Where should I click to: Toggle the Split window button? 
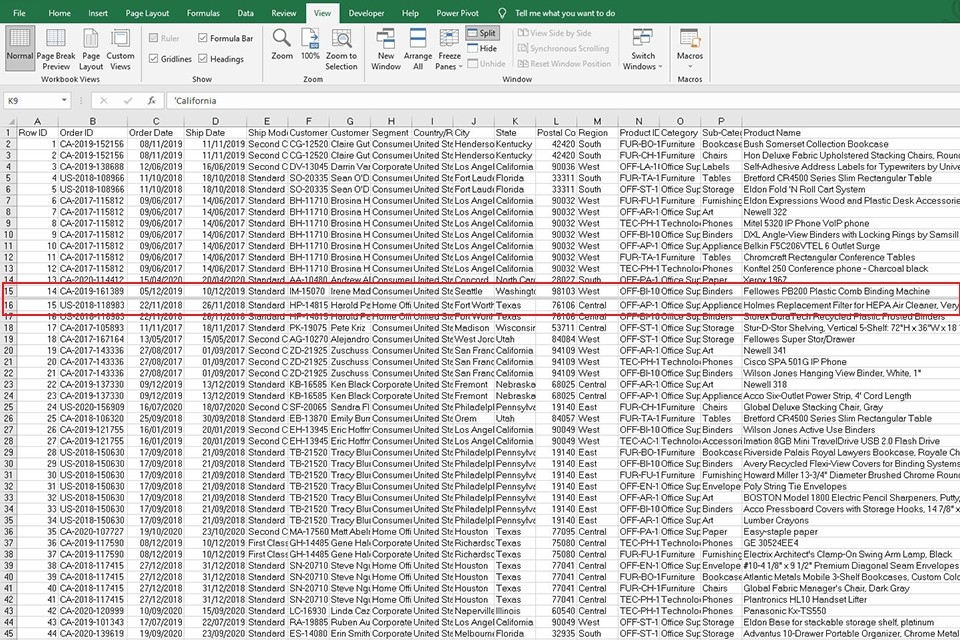coord(480,33)
